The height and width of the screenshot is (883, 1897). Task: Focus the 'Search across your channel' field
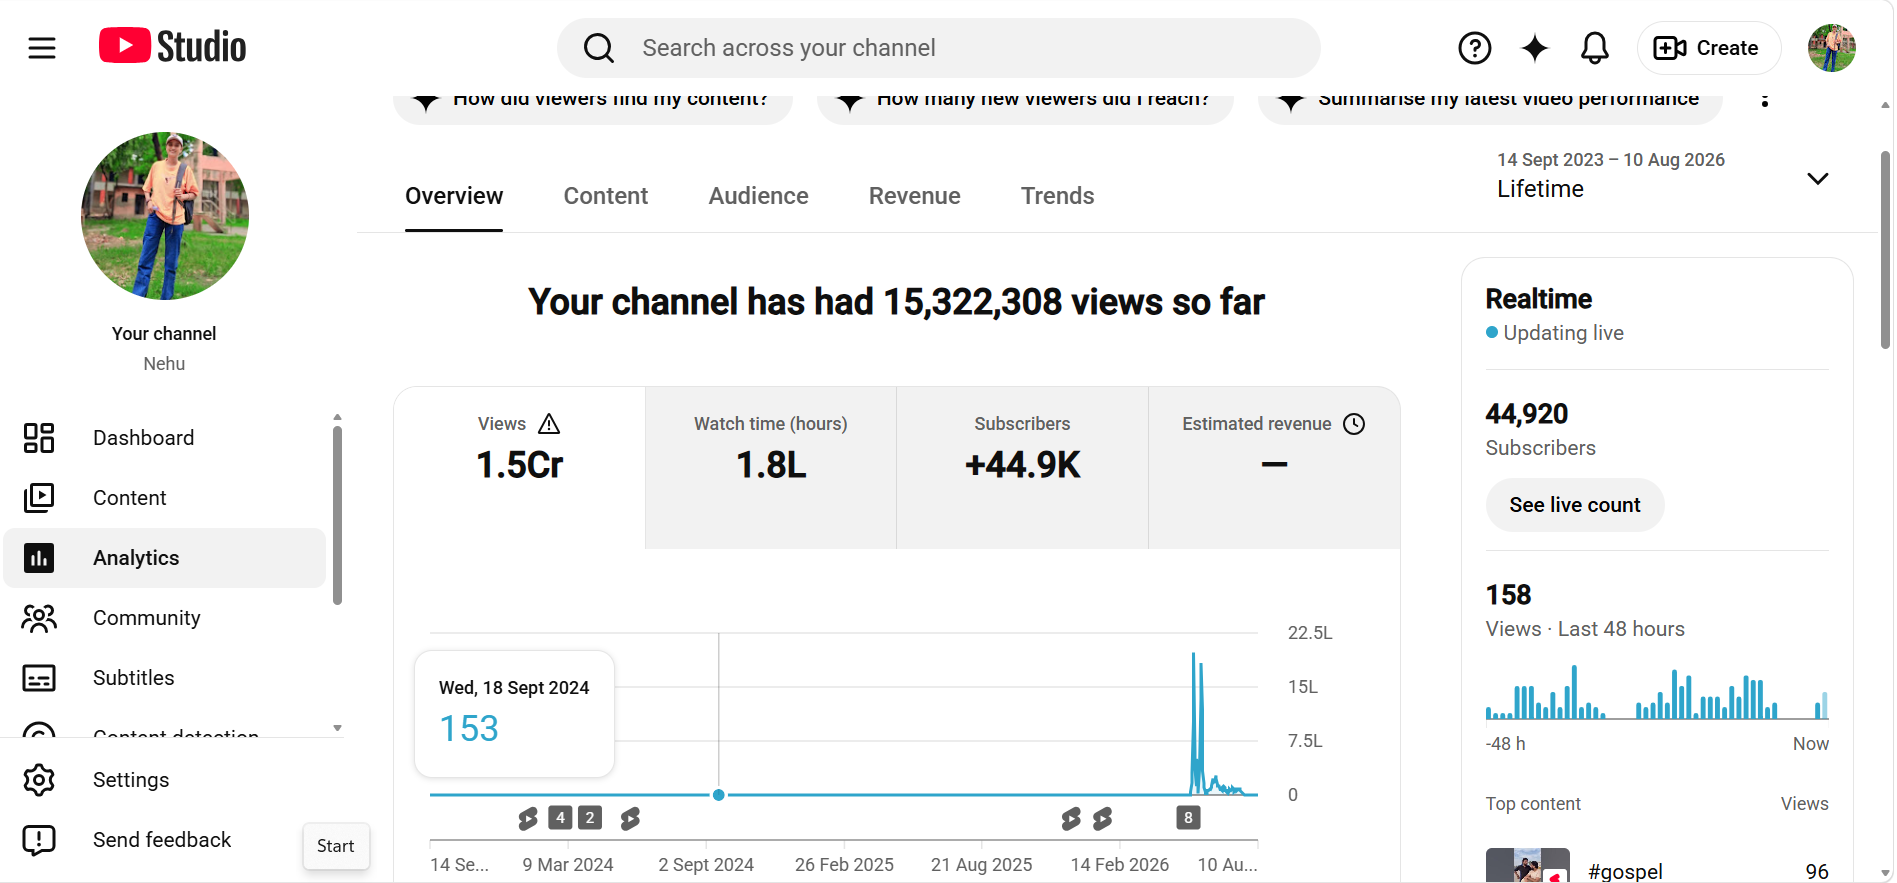pos(938,48)
